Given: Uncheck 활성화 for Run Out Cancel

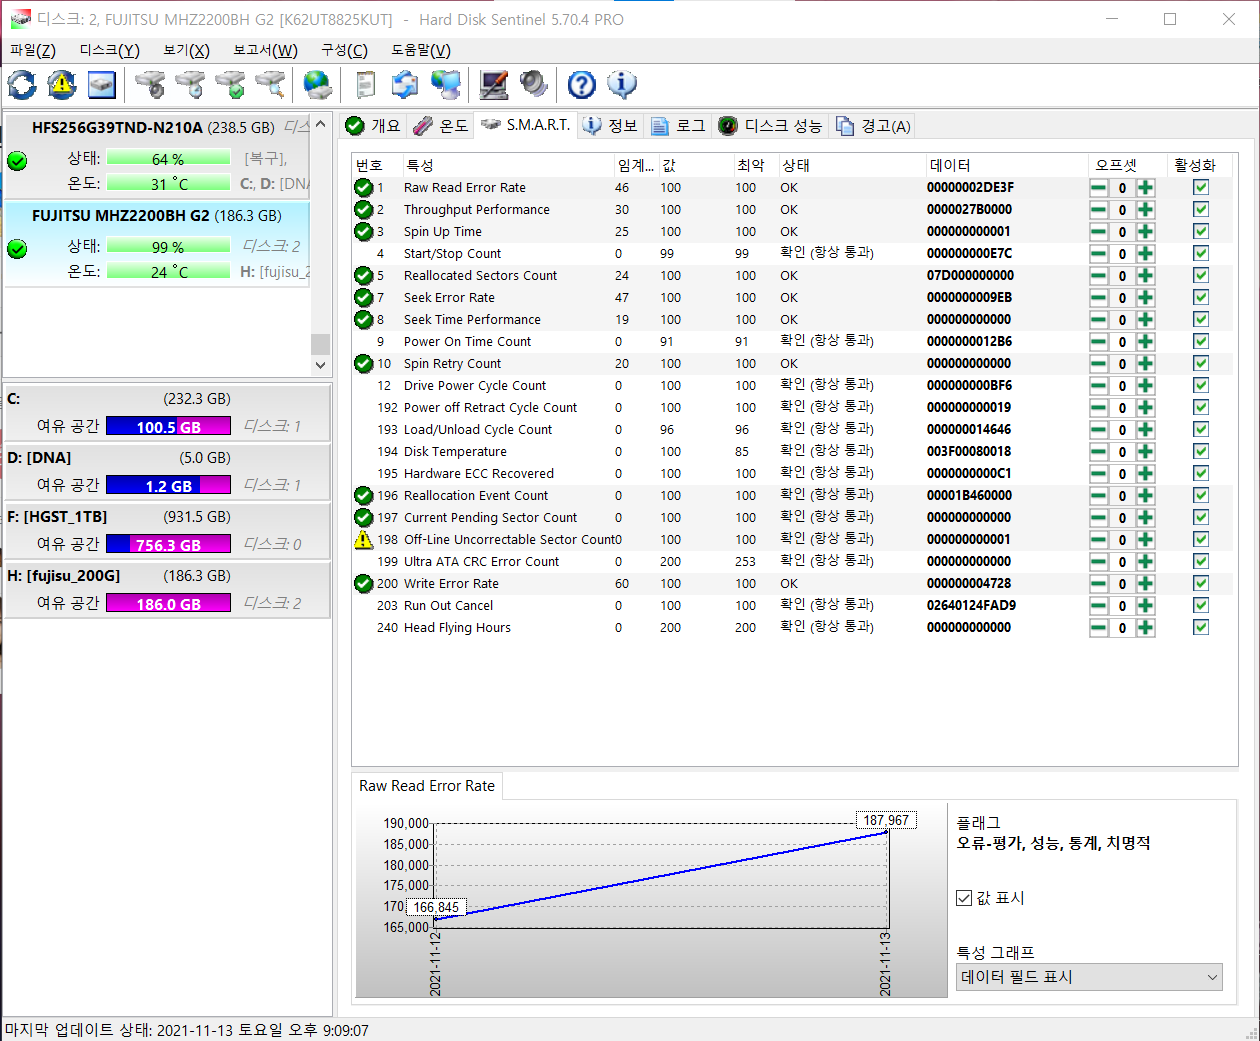Looking at the screenshot, I should pyautogui.click(x=1201, y=606).
